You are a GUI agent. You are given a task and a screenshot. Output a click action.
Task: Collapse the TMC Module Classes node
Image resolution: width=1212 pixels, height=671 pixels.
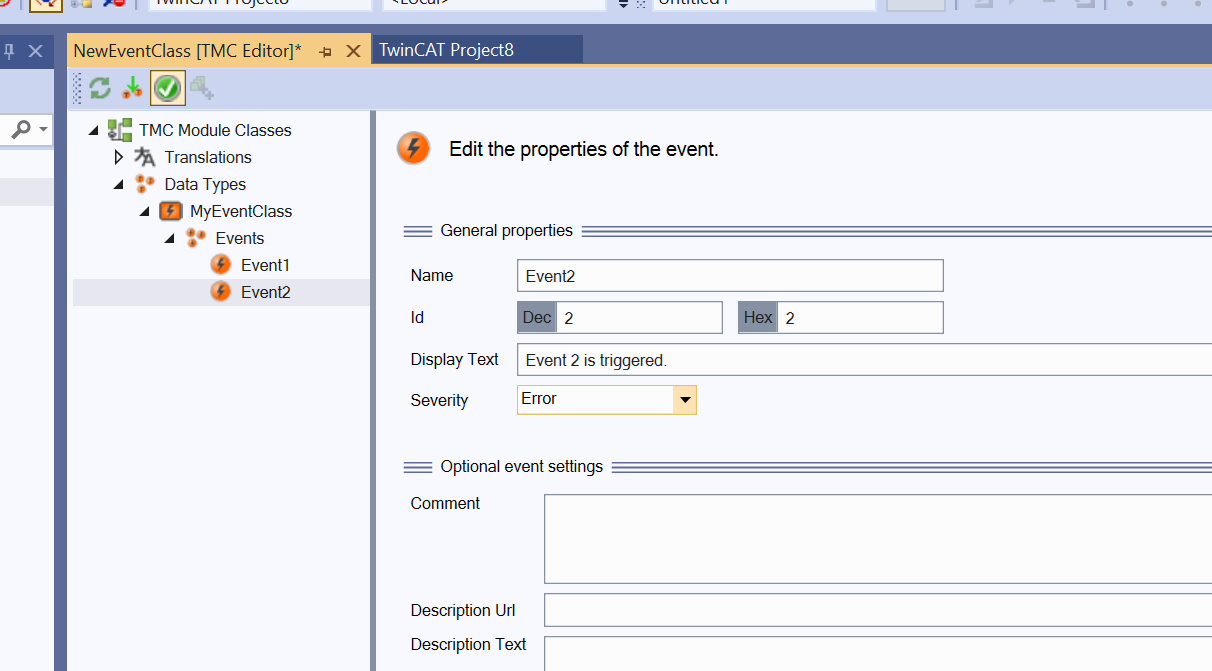(94, 130)
